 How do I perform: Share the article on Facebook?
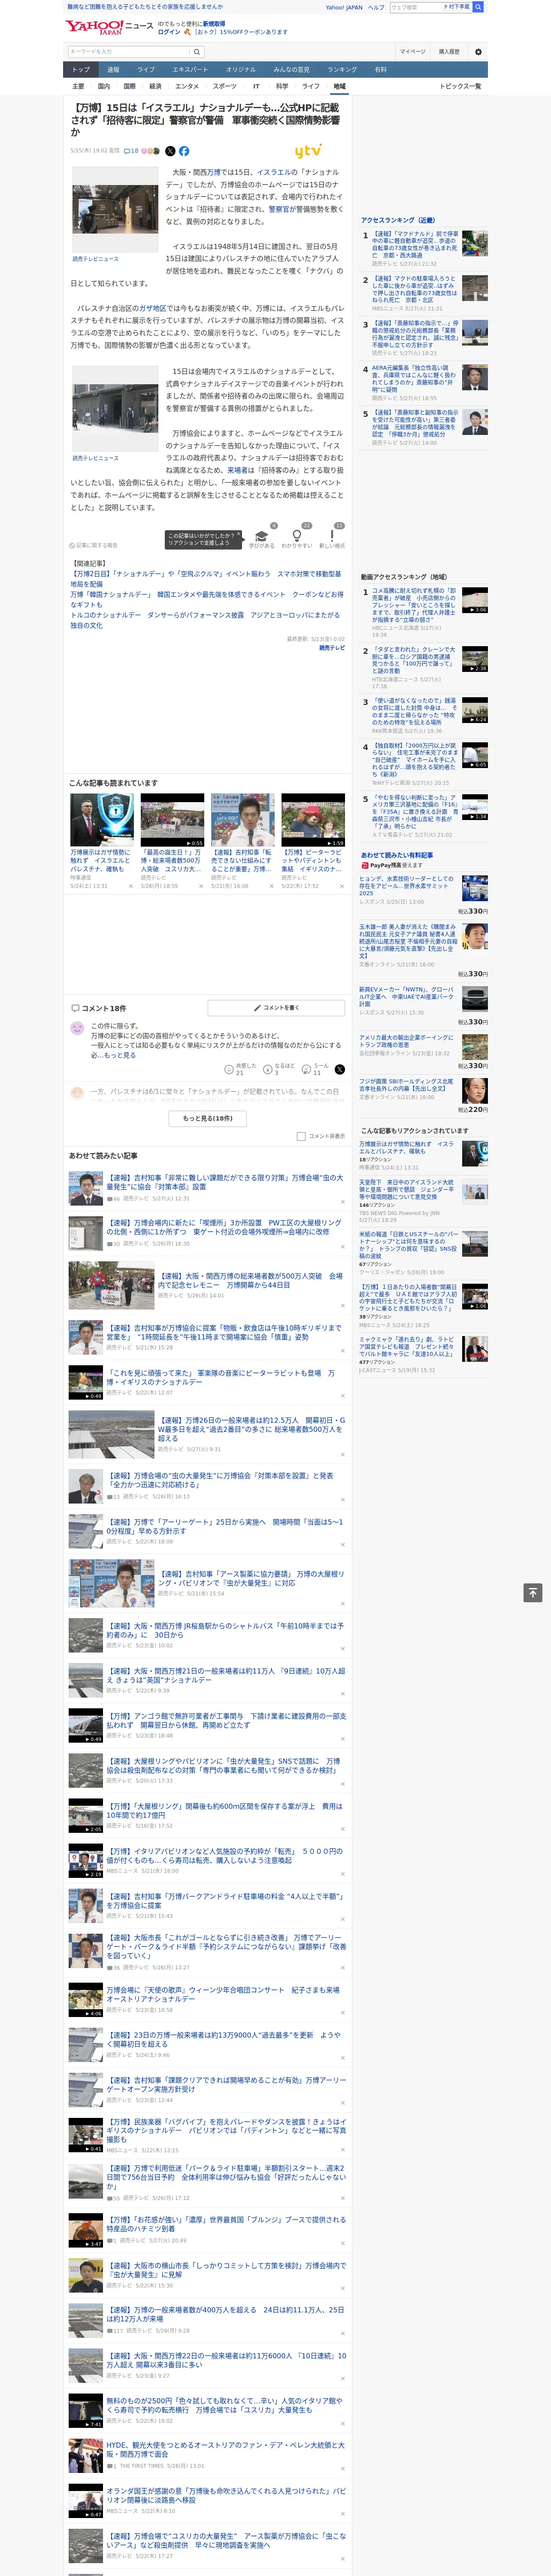pyautogui.click(x=184, y=151)
